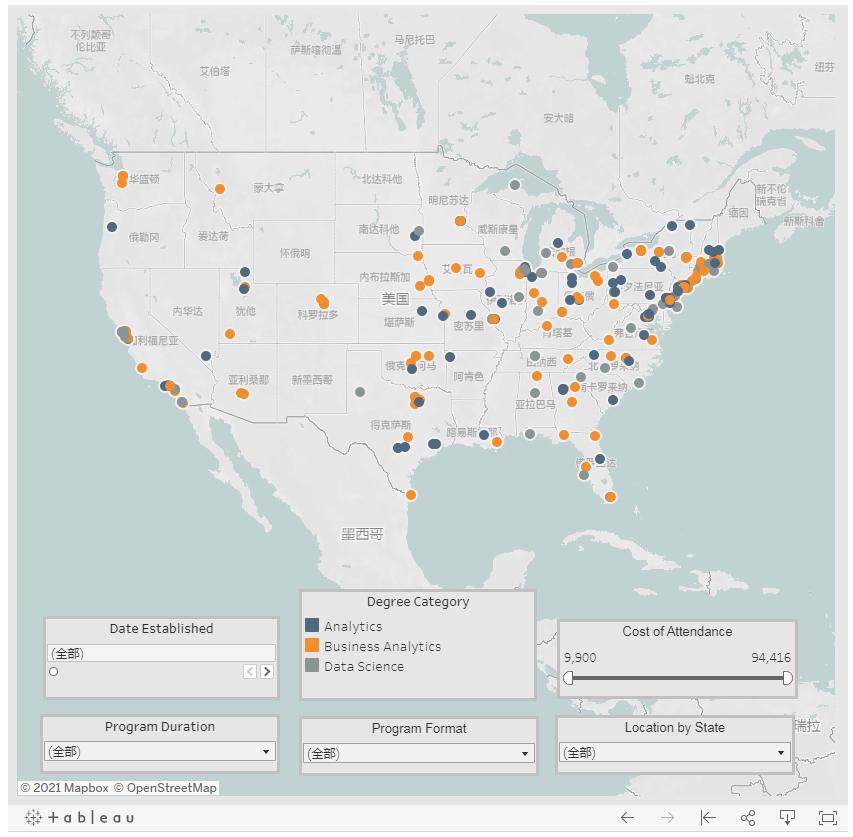Open the Program Duration dropdown
Viewport: 853px width, 837px height.
(x=160, y=752)
